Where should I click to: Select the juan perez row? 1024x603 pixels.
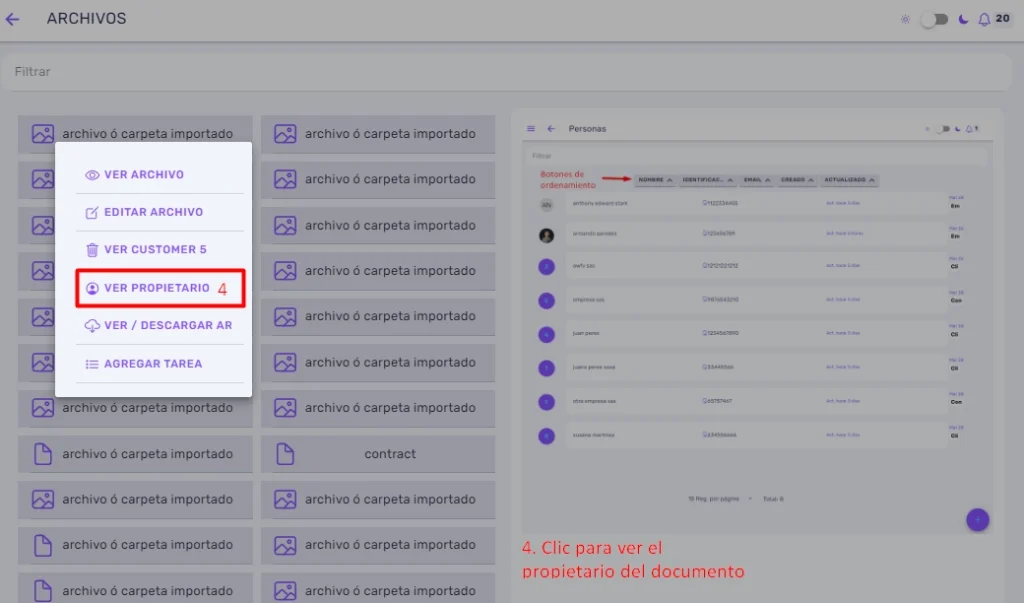tap(757, 333)
